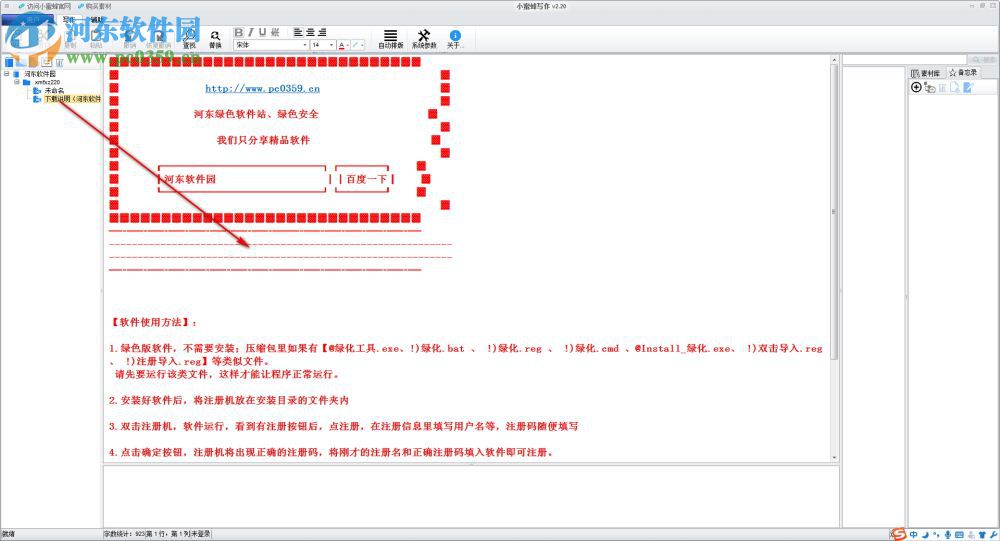This screenshot has width=1000, height=541.
Task: Switch to the 素材库 tab
Action: [925, 73]
